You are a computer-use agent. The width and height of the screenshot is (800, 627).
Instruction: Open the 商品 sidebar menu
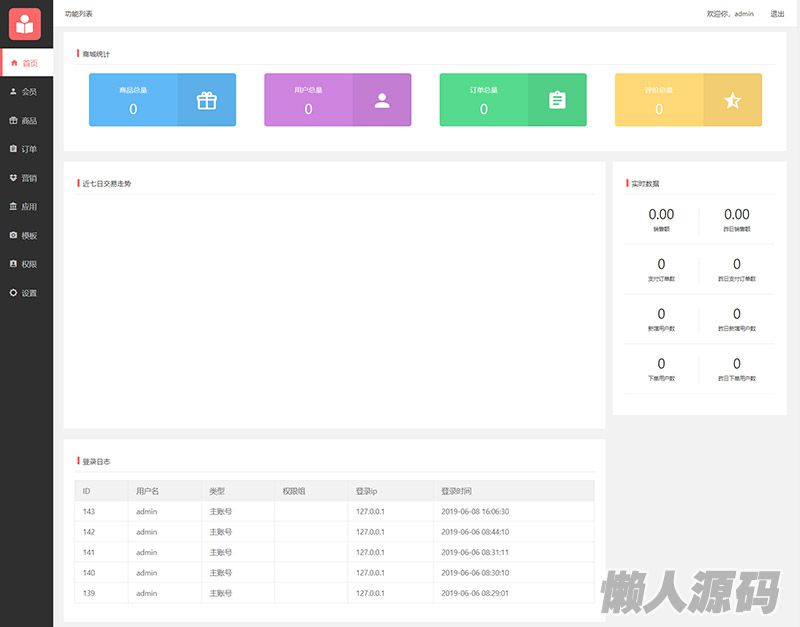[28, 120]
